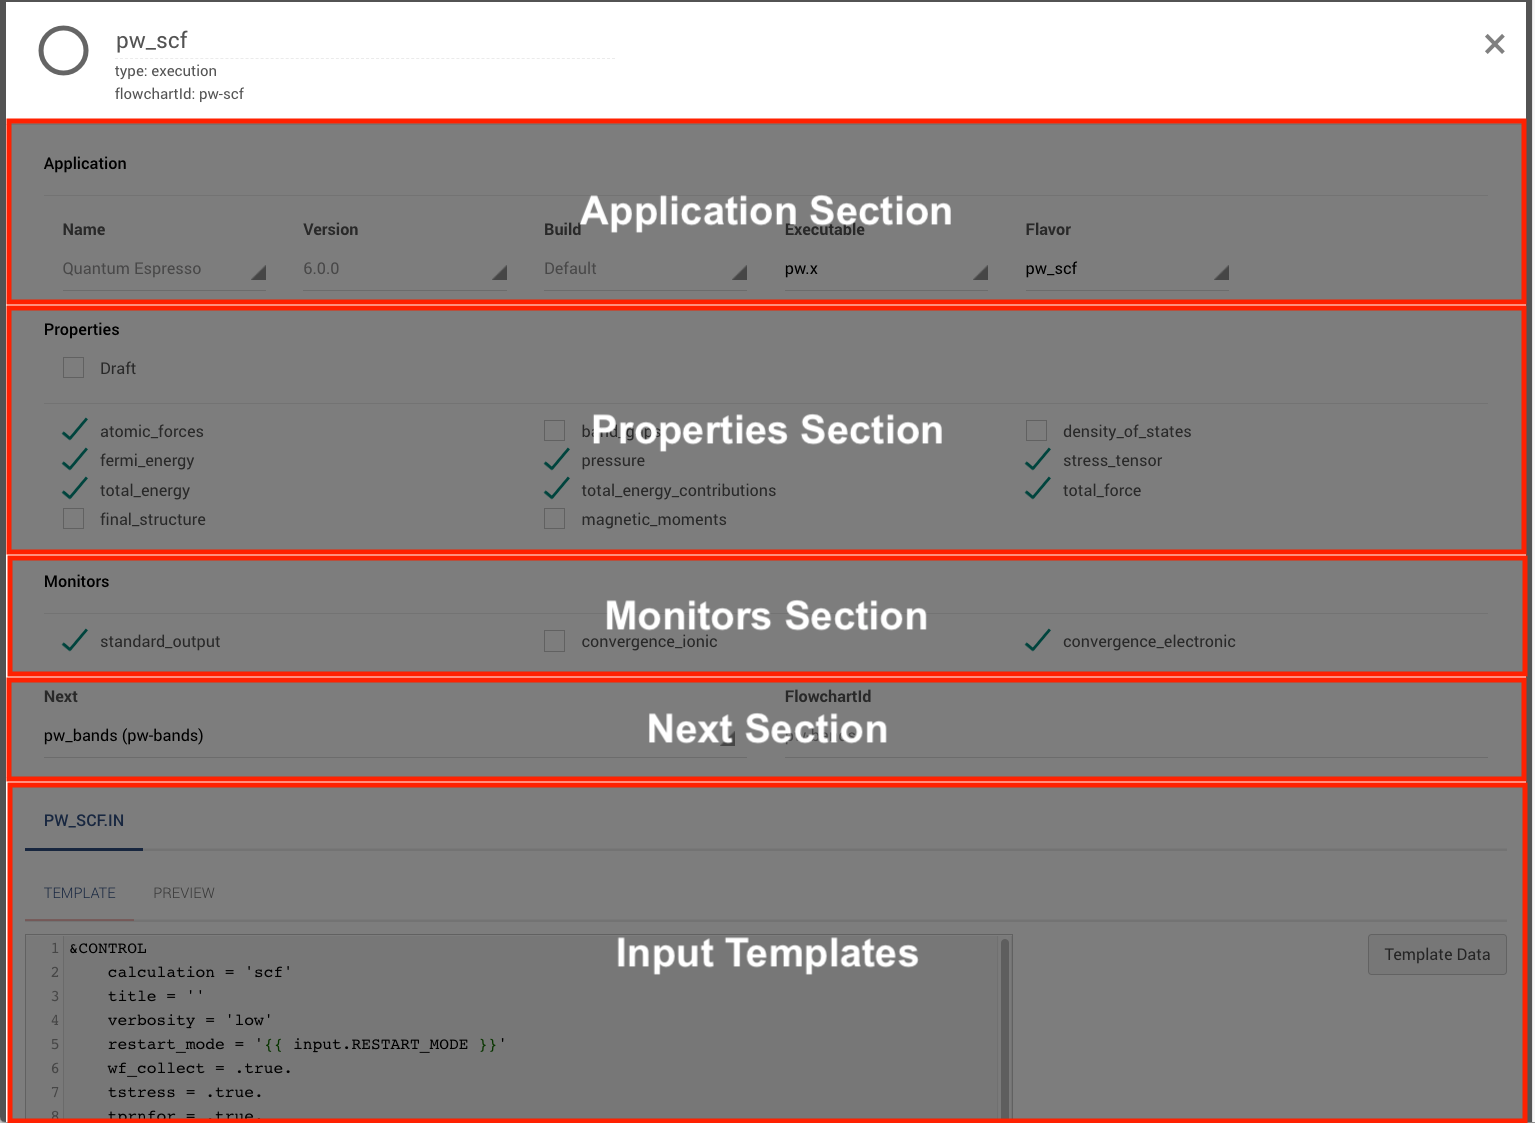This screenshot has width=1535, height=1123.
Task: Disable the atomic_forces property
Action: click(x=74, y=430)
